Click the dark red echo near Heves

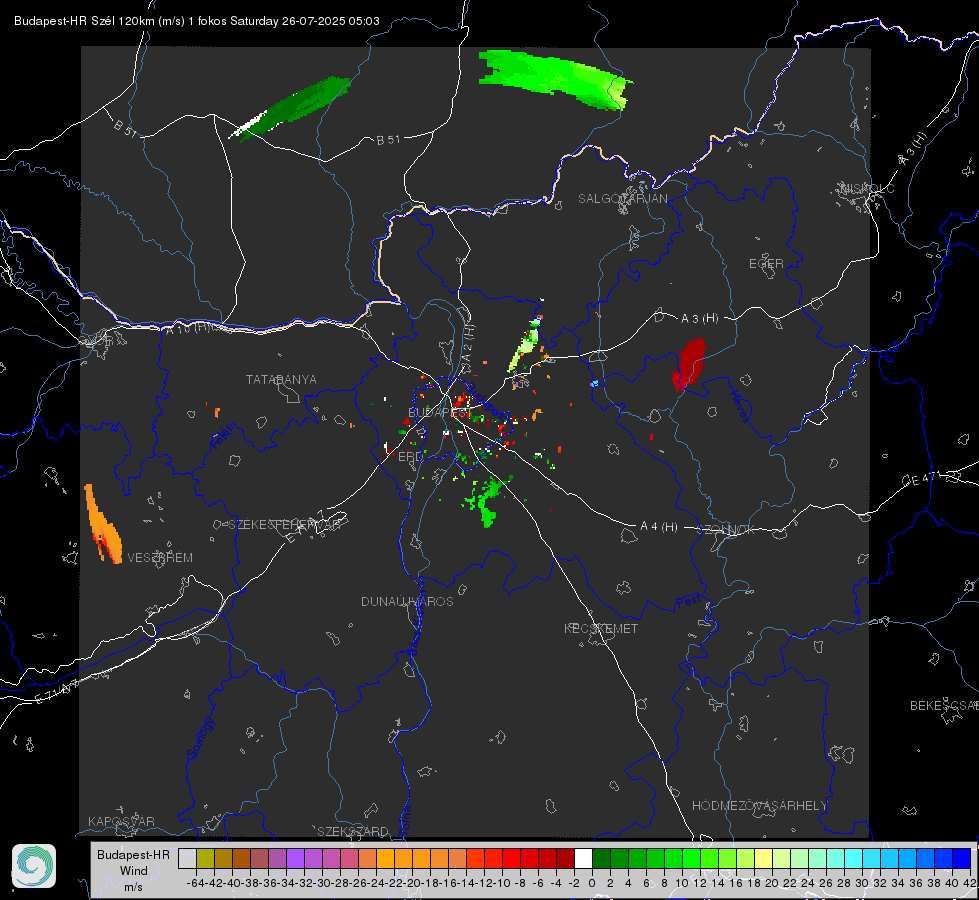click(689, 364)
